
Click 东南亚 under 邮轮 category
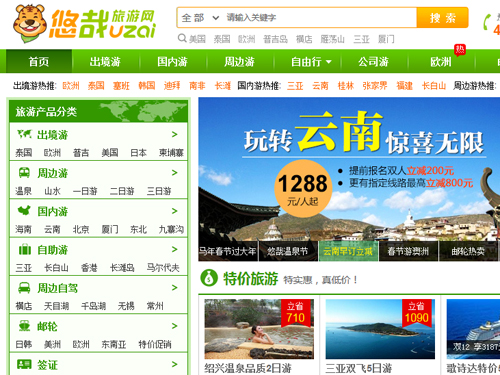[x=114, y=344]
